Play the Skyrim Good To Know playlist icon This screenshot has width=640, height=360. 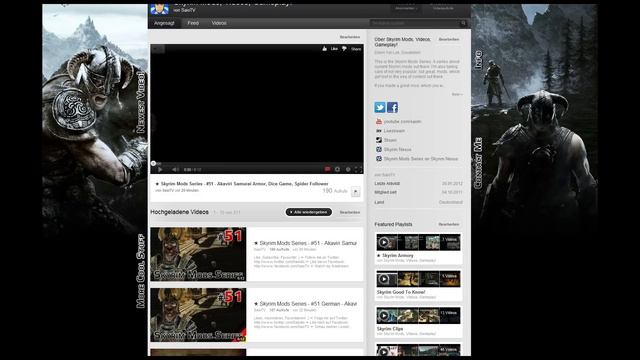click(384, 279)
